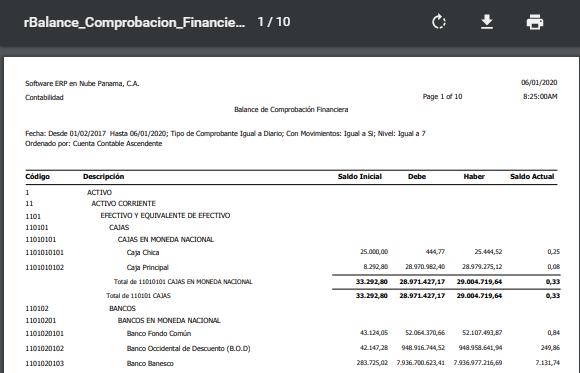The image size is (580, 373).
Task: Click the Descripción column header
Action: coord(104,177)
